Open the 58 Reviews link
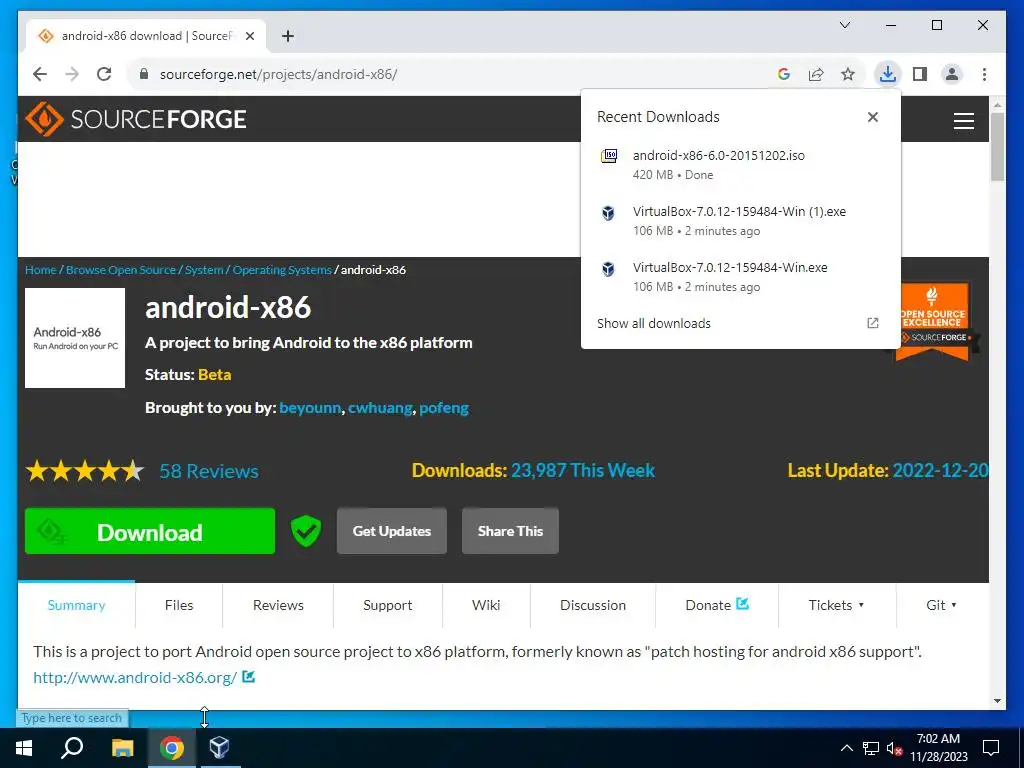 pyautogui.click(x=209, y=471)
